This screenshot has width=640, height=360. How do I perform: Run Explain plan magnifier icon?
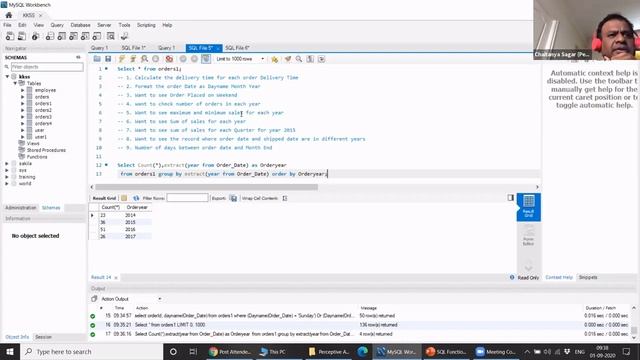click(144, 59)
